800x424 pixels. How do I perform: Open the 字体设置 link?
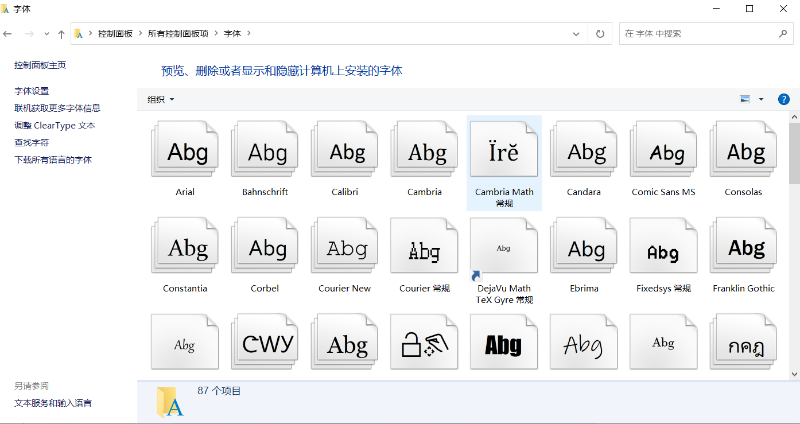(32, 91)
